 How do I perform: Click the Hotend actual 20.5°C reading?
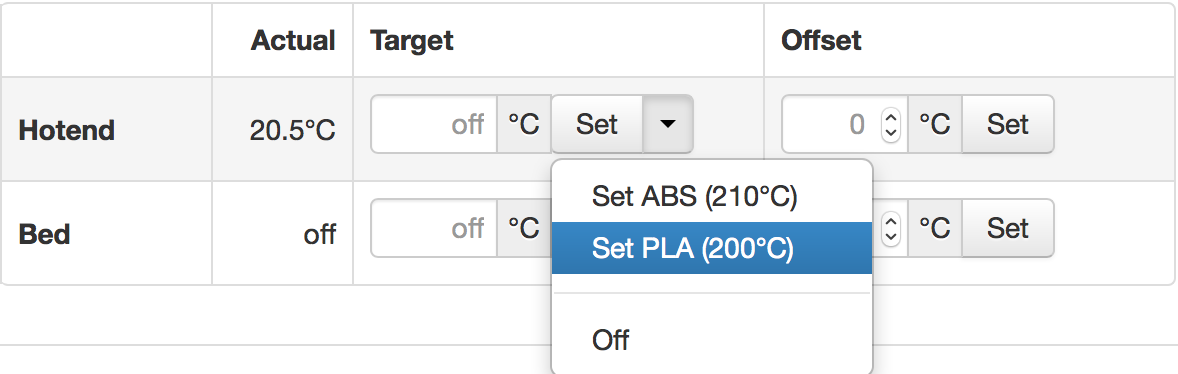pyautogui.click(x=292, y=131)
